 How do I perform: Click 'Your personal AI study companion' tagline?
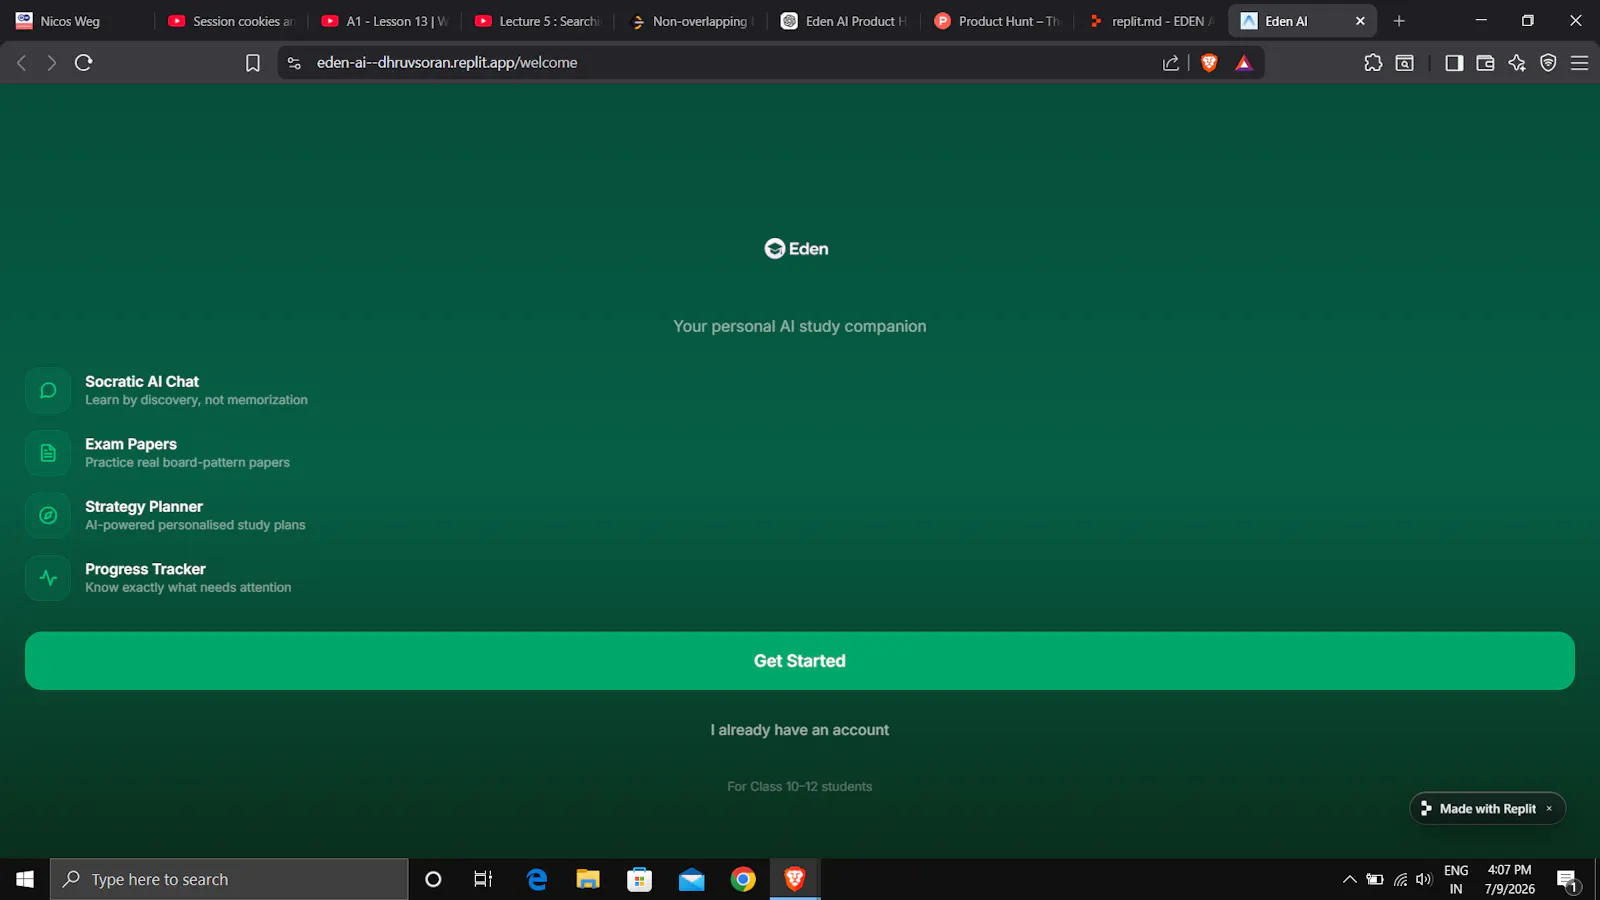pyautogui.click(x=800, y=326)
